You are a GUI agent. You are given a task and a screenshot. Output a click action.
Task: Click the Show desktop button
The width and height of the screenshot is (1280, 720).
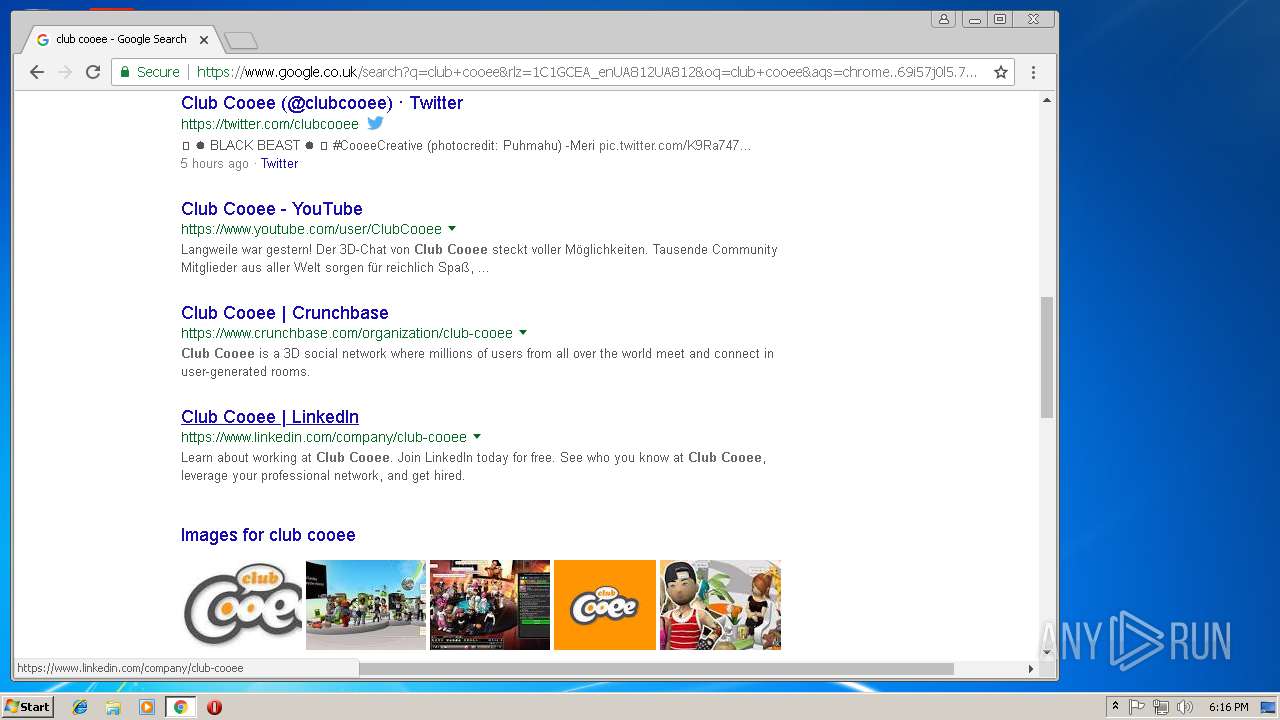(x=1270, y=707)
